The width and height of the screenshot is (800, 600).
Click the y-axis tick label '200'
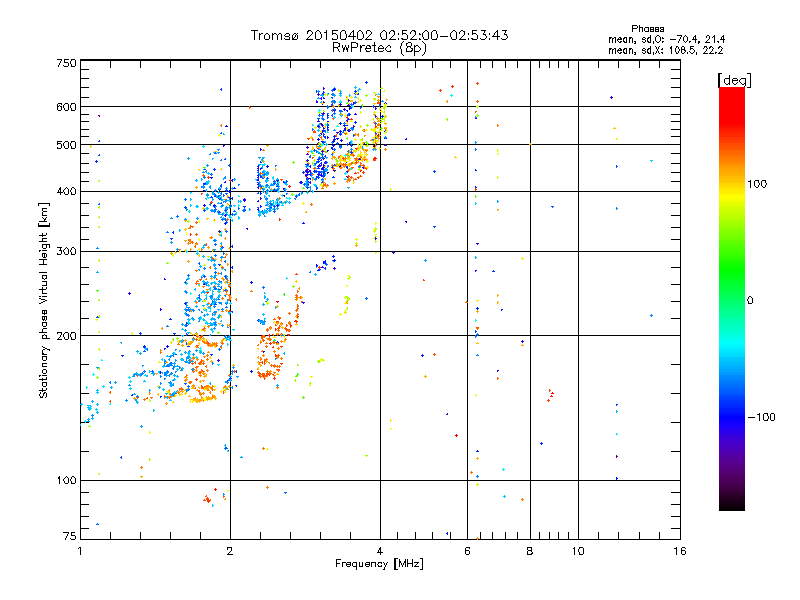point(66,336)
